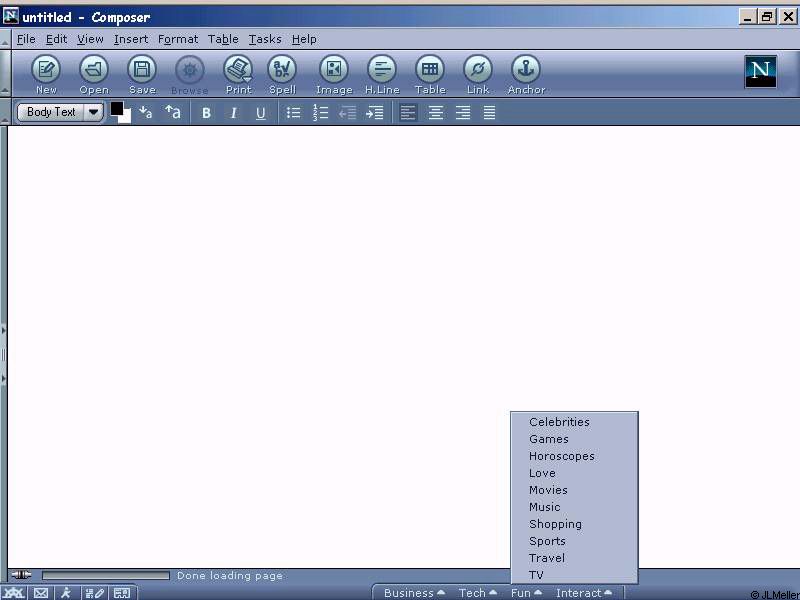Open Address Book component icon
The image size is (800, 600).
coord(121,593)
